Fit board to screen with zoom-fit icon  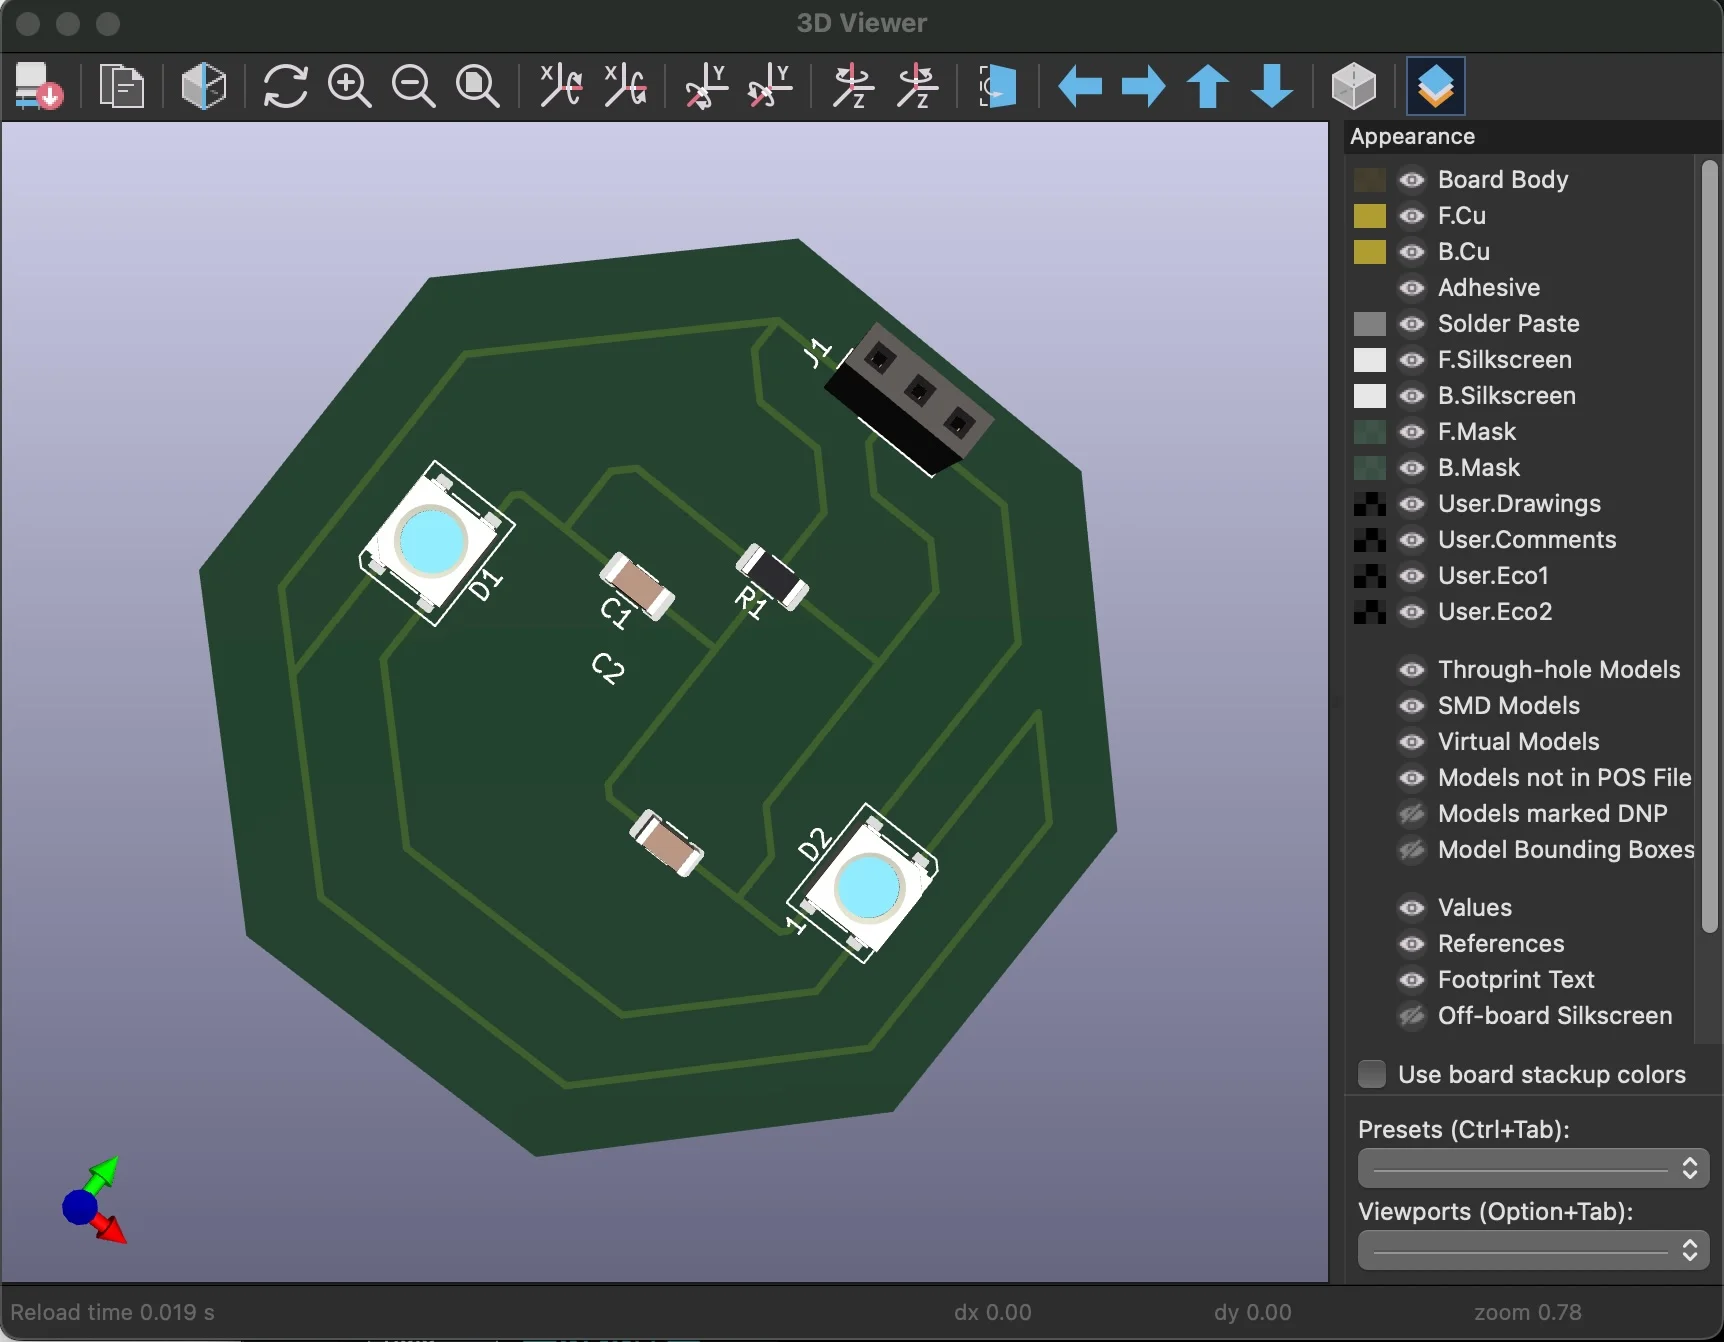pyautogui.click(x=478, y=86)
